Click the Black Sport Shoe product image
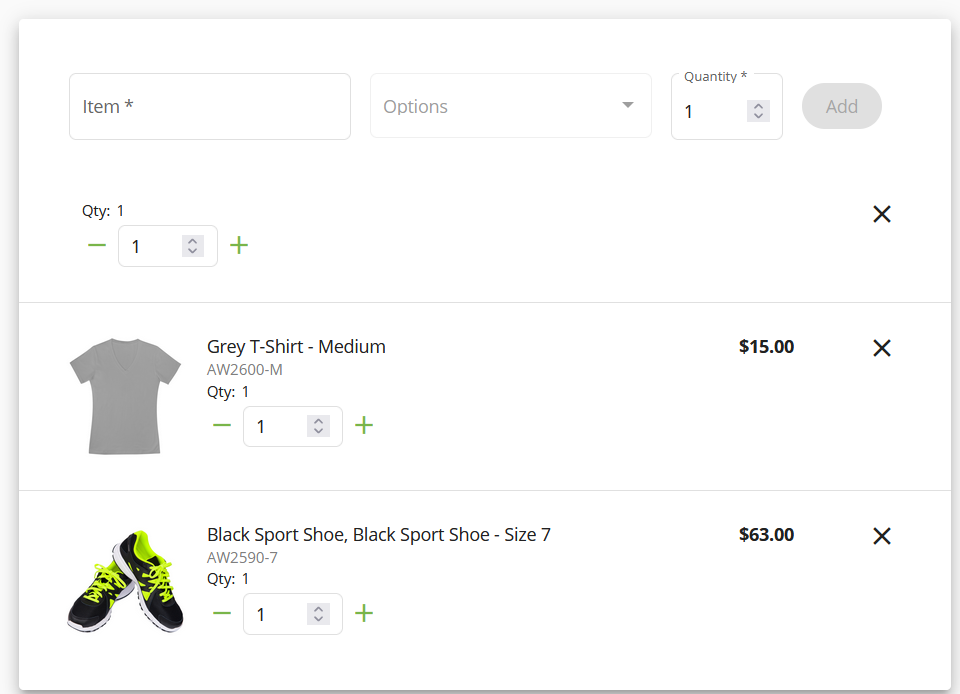The image size is (960, 694). click(x=125, y=582)
